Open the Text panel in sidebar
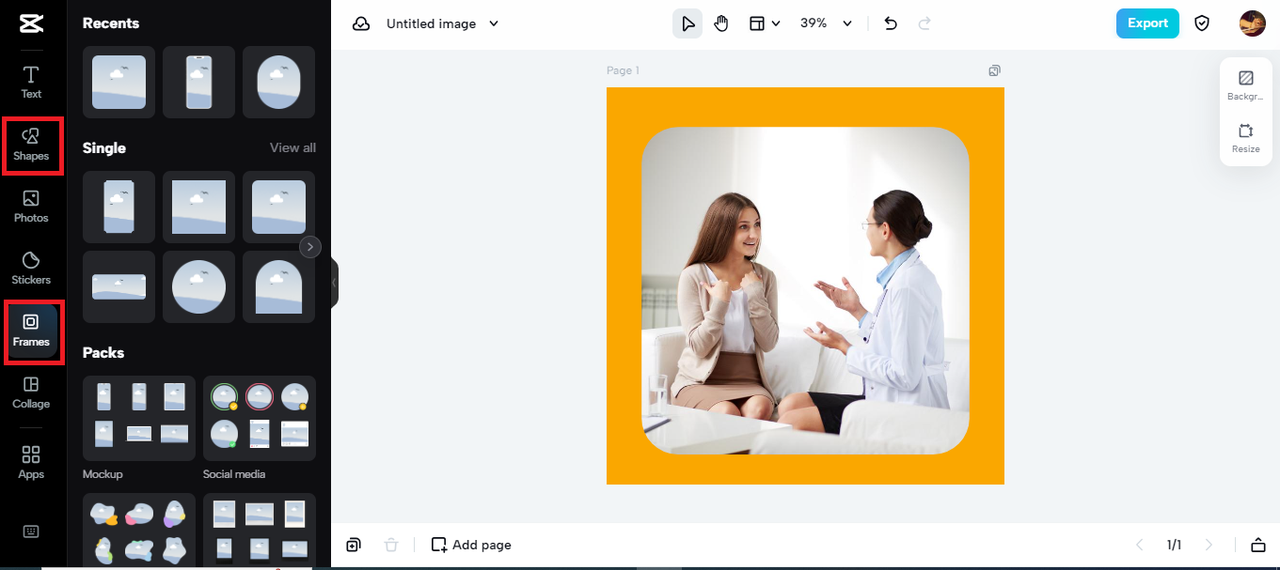The height and width of the screenshot is (570, 1280). pyautogui.click(x=31, y=82)
